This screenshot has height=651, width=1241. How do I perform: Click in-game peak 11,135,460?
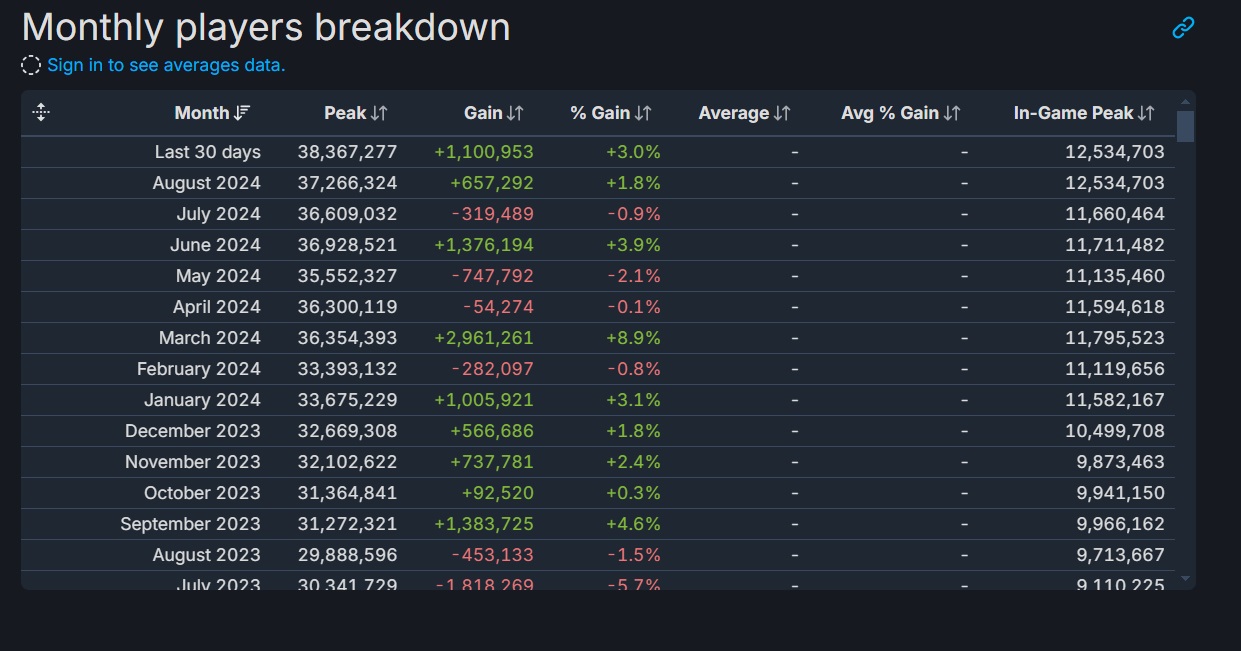[1115, 276]
